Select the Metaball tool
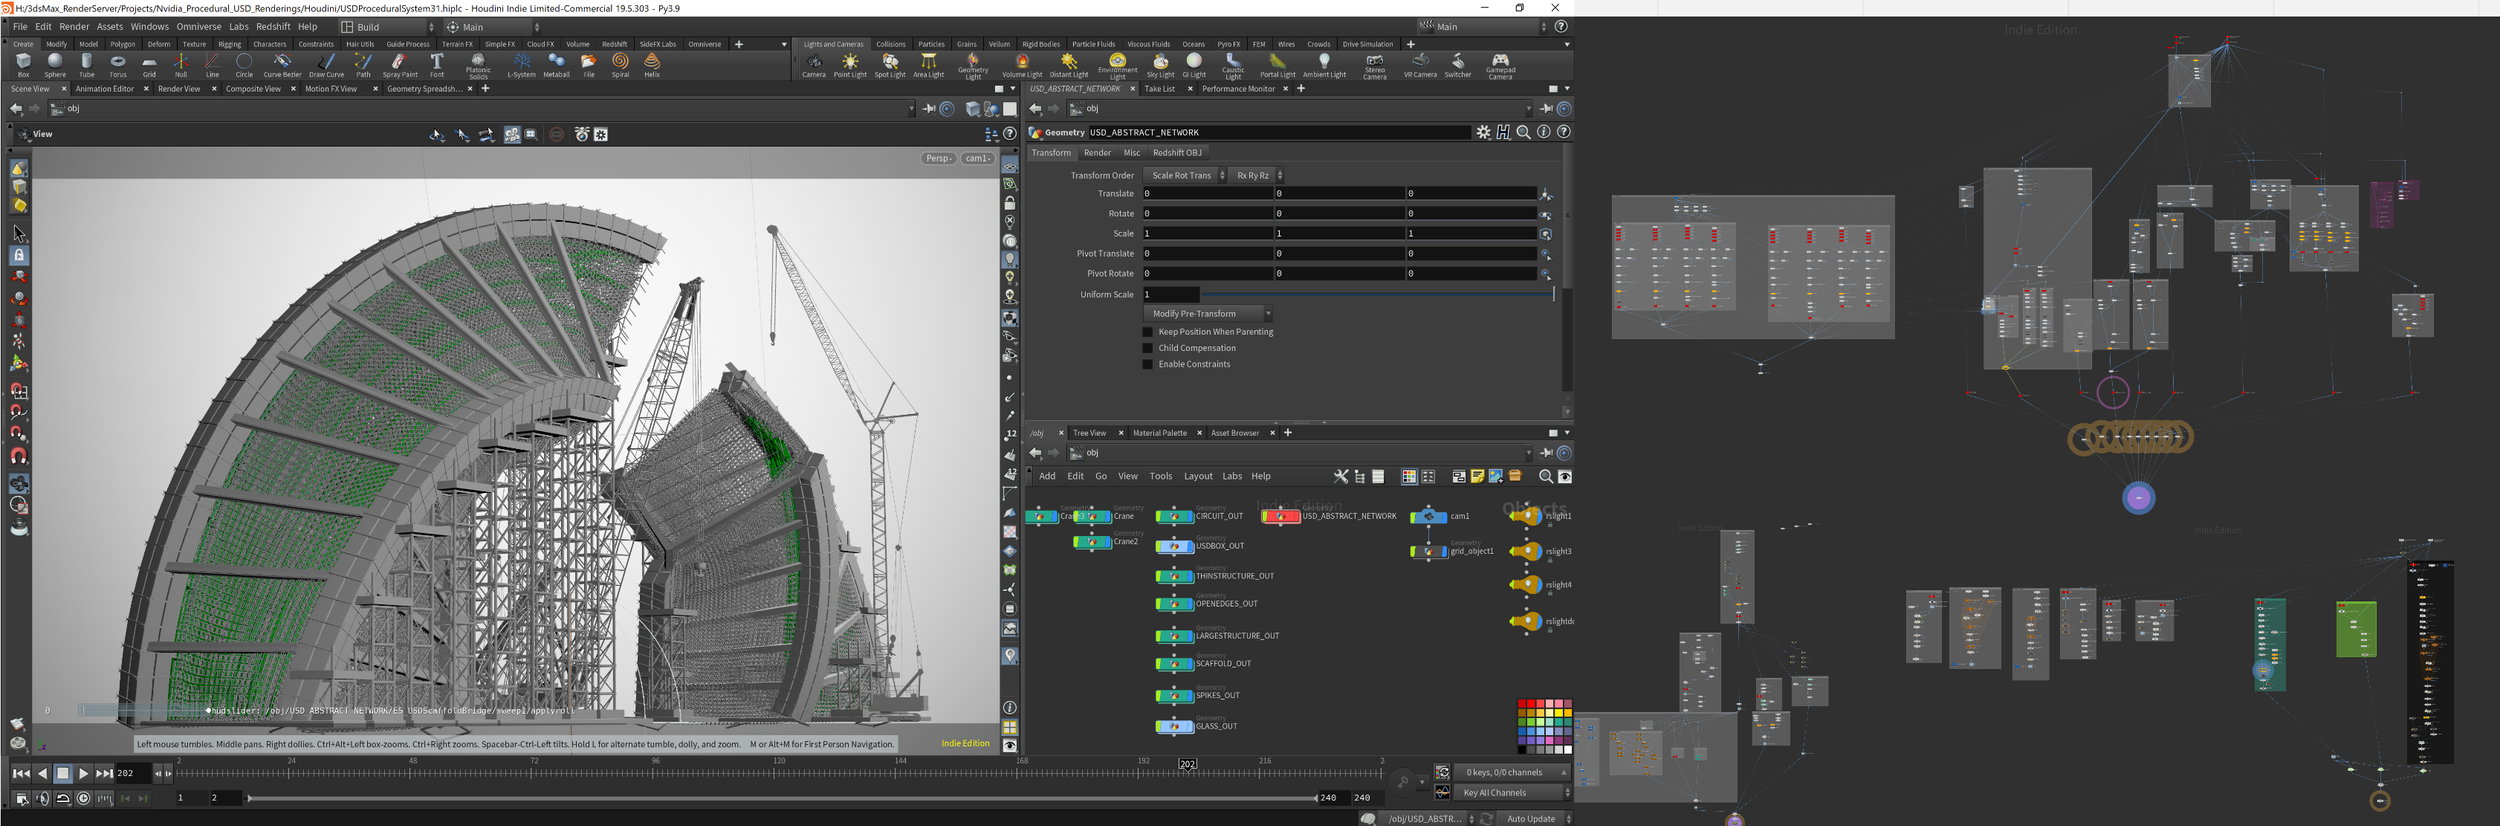Image resolution: width=2500 pixels, height=826 pixels. (x=556, y=66)
